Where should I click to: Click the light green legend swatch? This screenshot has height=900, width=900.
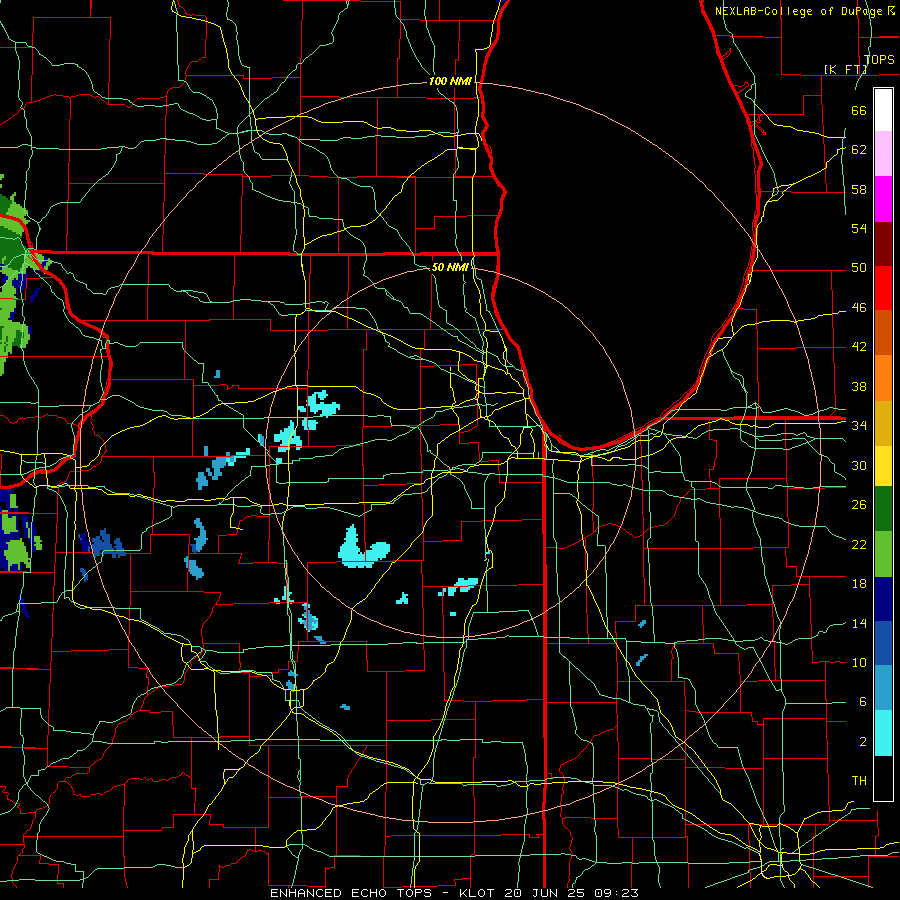[883, 553]
